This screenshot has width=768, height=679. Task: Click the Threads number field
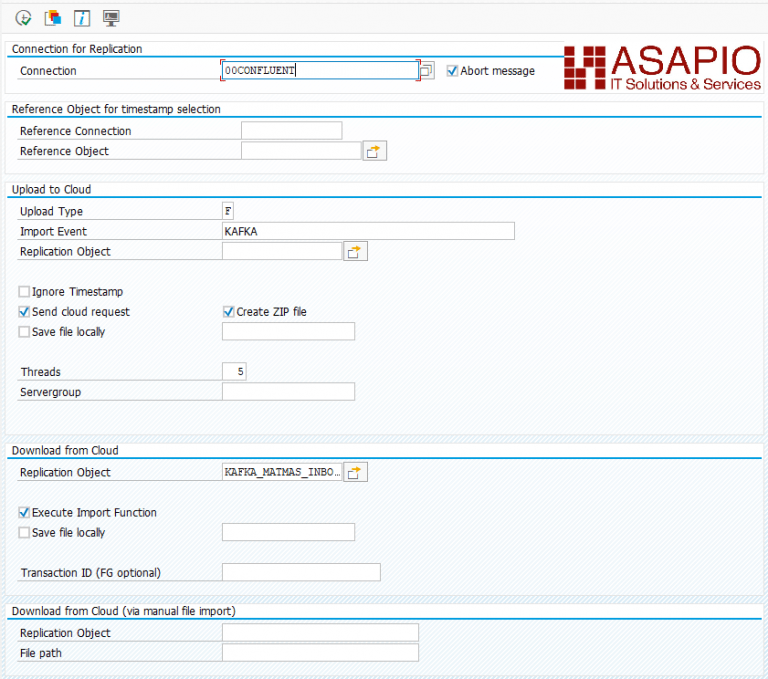(x=234, y=372)
